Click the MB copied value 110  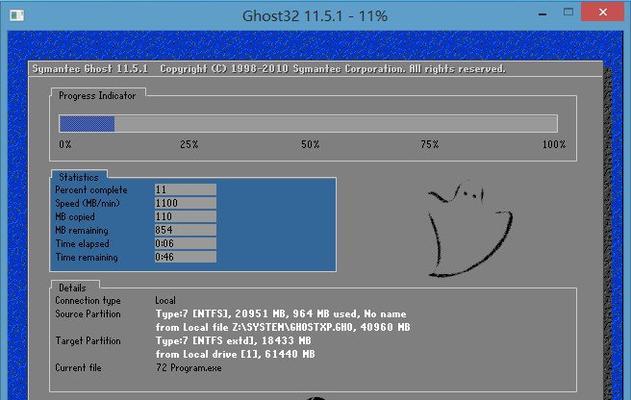pyautogui.click(x=186, y=216)
